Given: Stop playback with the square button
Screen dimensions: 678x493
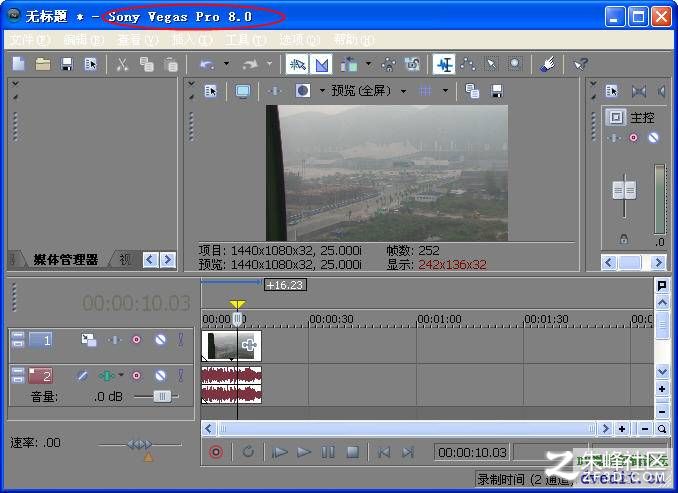Looking at the screenshot, I should (353, 452).
